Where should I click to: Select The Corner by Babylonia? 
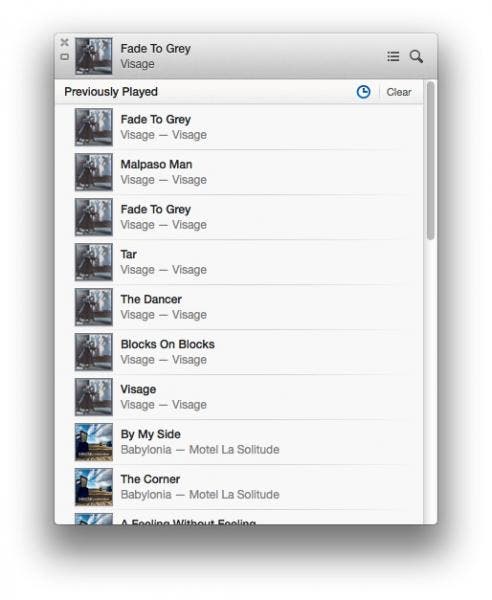240,487
